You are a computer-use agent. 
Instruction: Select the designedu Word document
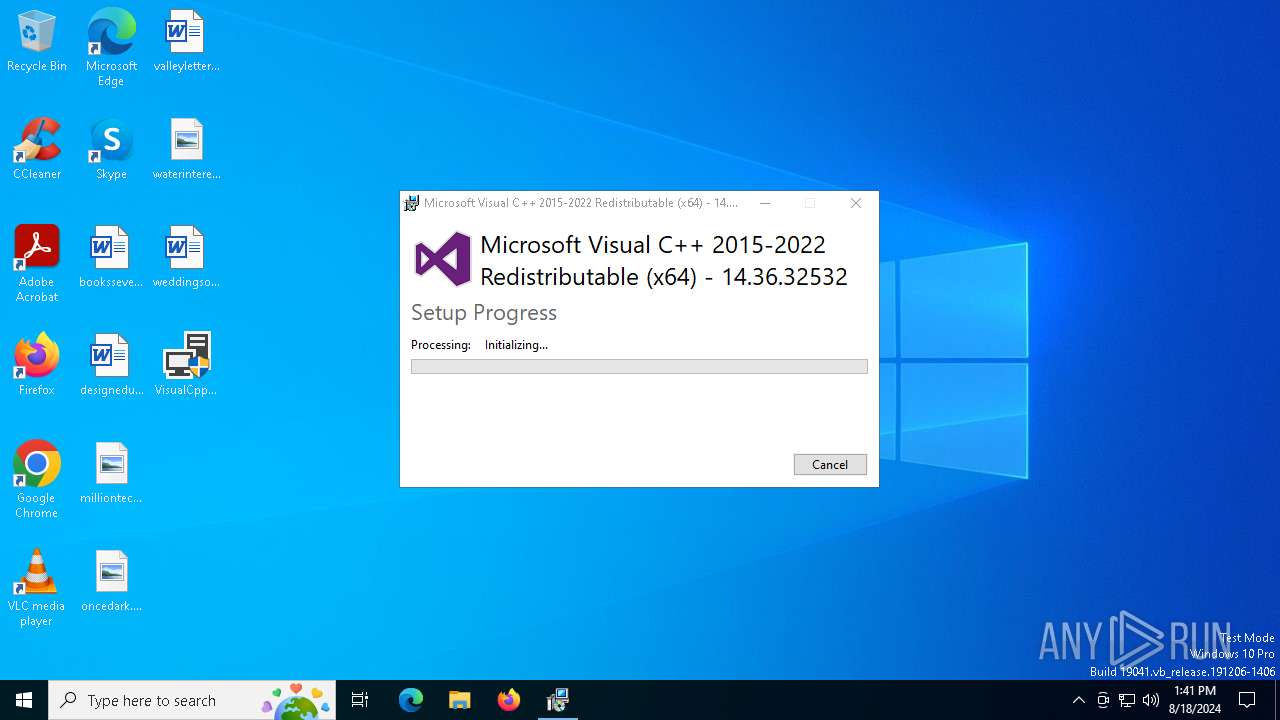[111, 366]
